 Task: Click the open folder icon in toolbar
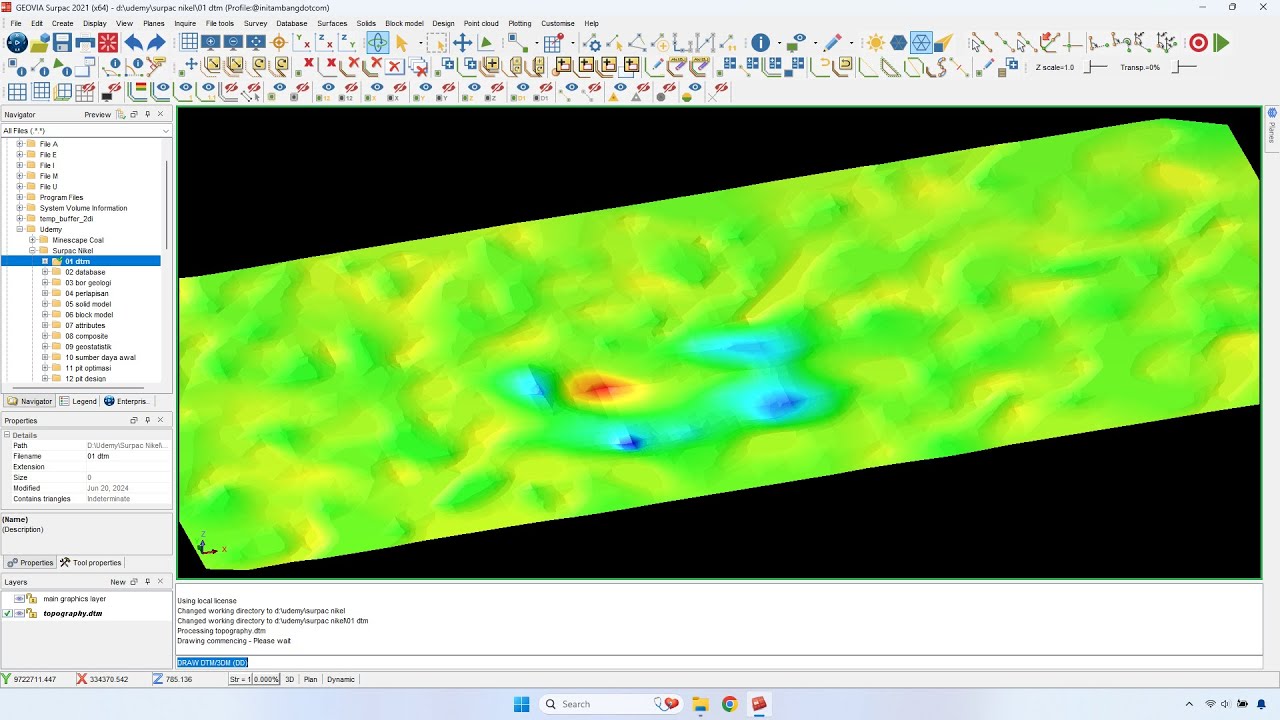[39, 43]
